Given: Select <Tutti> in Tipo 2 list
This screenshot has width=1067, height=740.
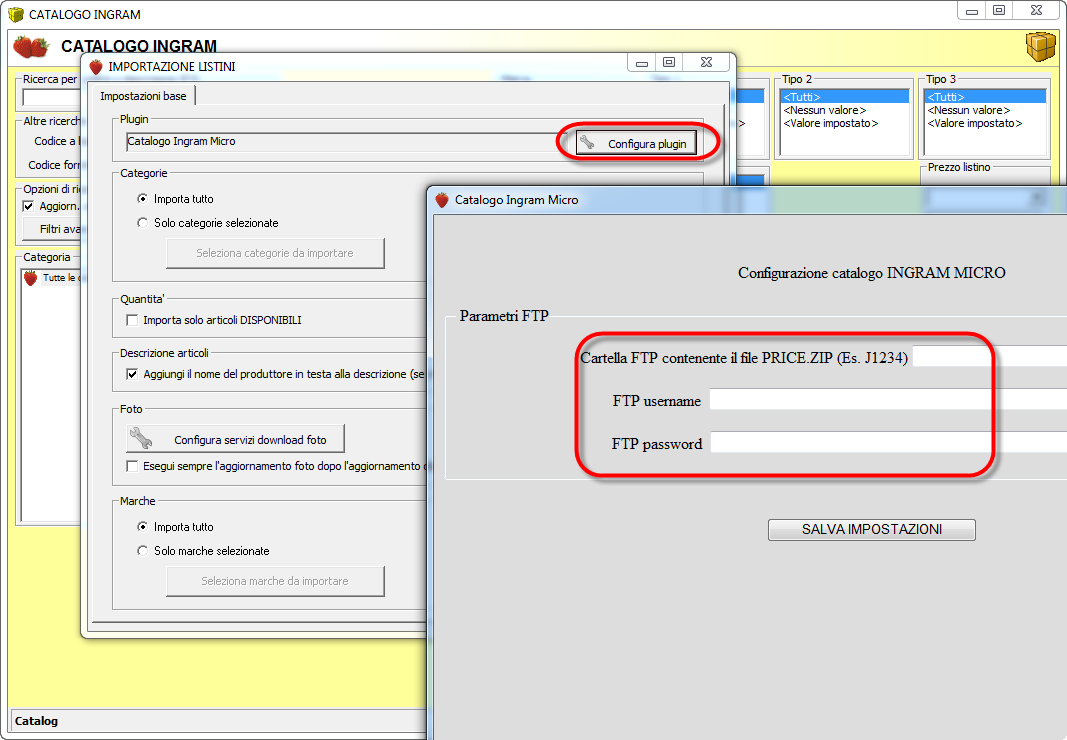Looking at the screenshot, I should pos(844,97).
